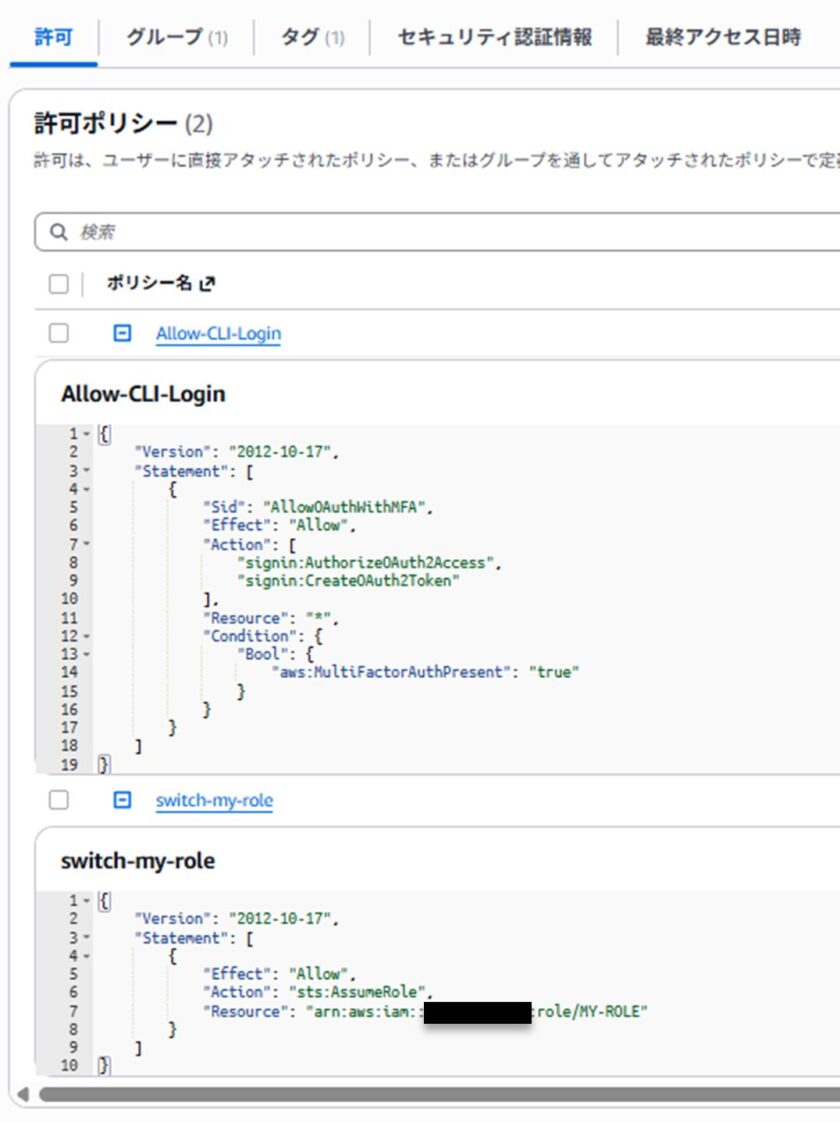This screenshot has height=1123, width=840.
Task: Switch to the グループ (1) tab
Action: coord(177,37)
